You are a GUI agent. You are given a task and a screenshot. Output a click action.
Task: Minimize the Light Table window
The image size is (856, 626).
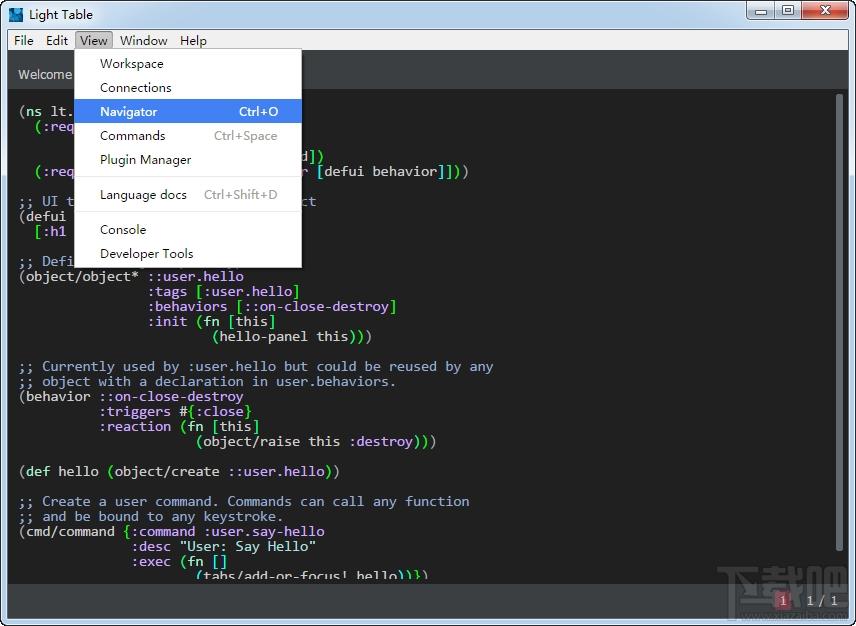[x=761, y=10]
